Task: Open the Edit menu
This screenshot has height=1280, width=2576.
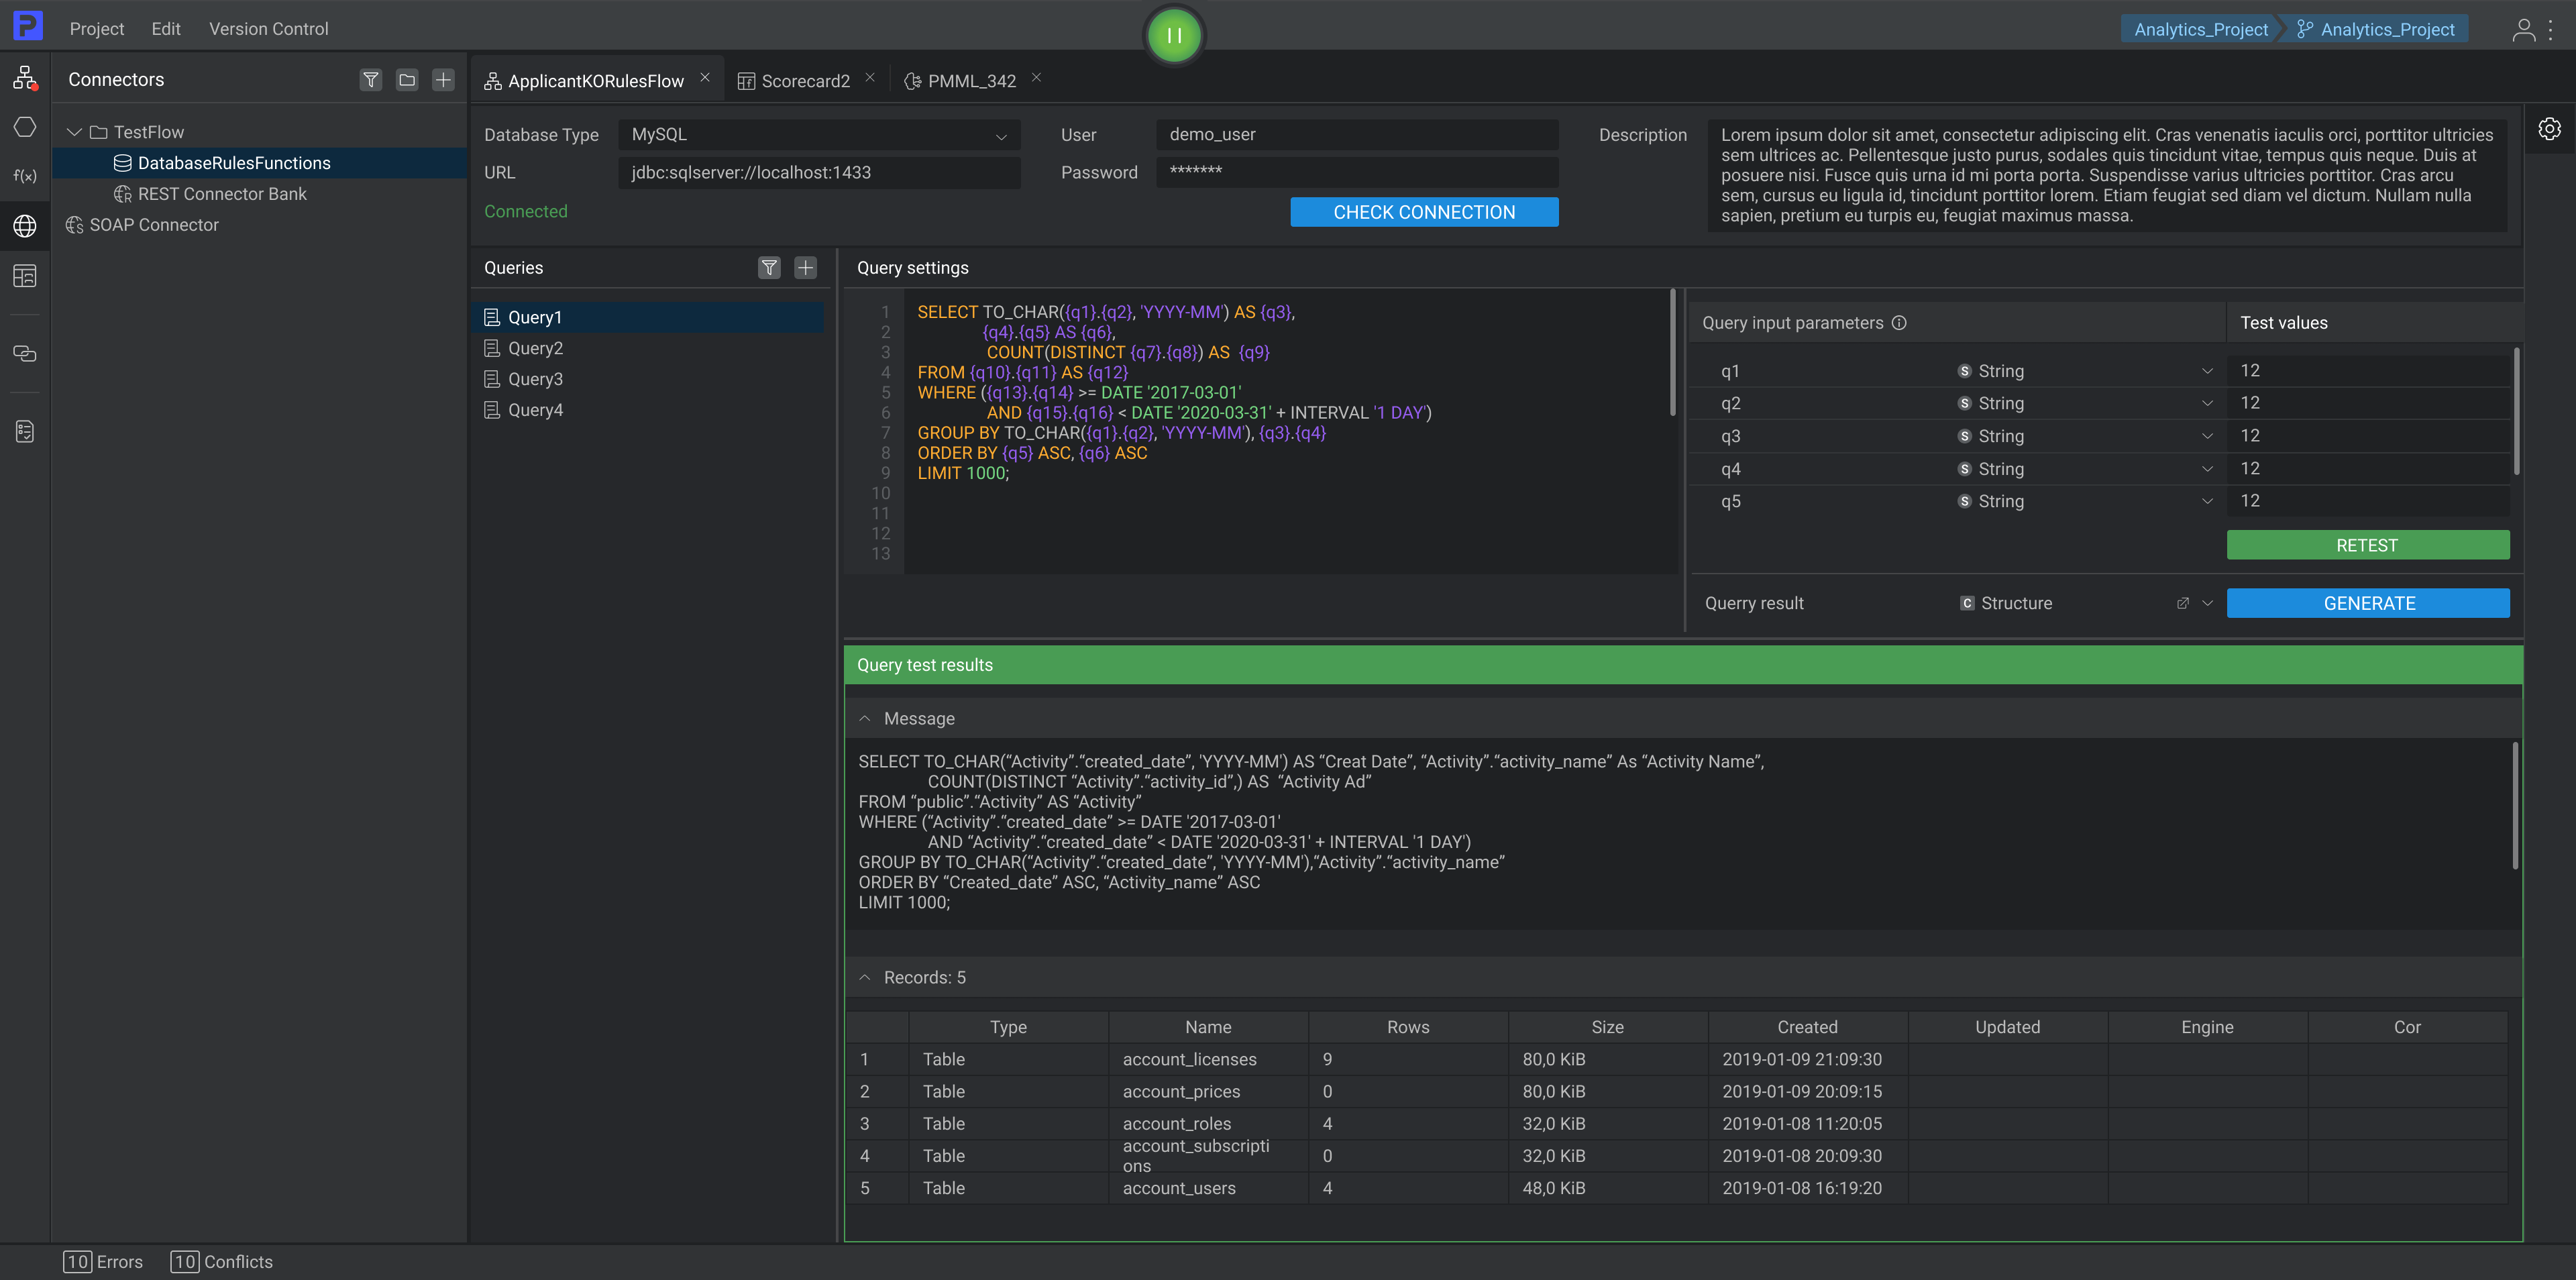Action: [x=166, y=29]
